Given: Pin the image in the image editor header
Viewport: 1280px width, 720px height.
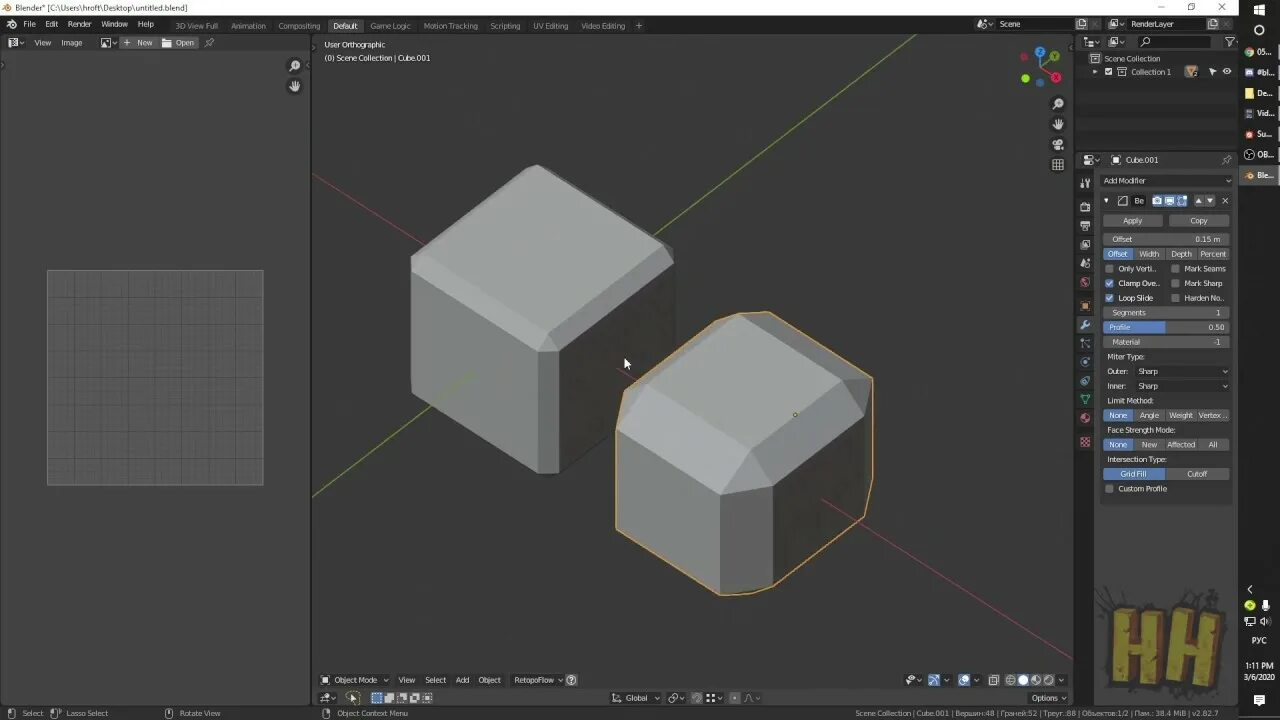Looking at the screenshot, I should (x=209, y=43).
